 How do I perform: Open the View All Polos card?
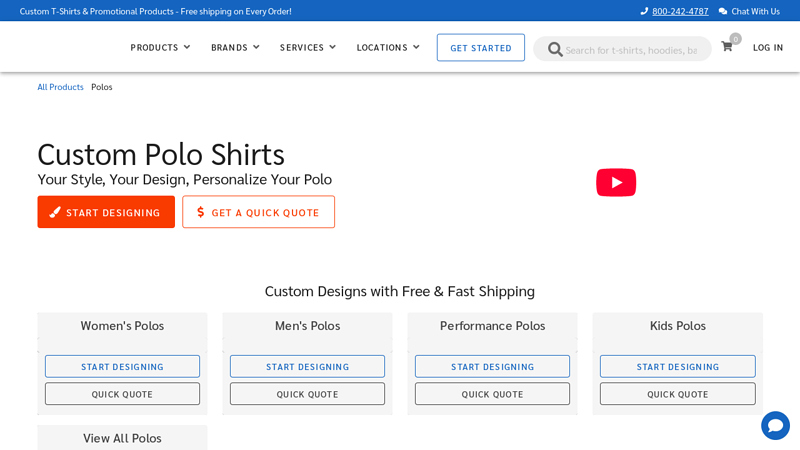click(122, 438)
